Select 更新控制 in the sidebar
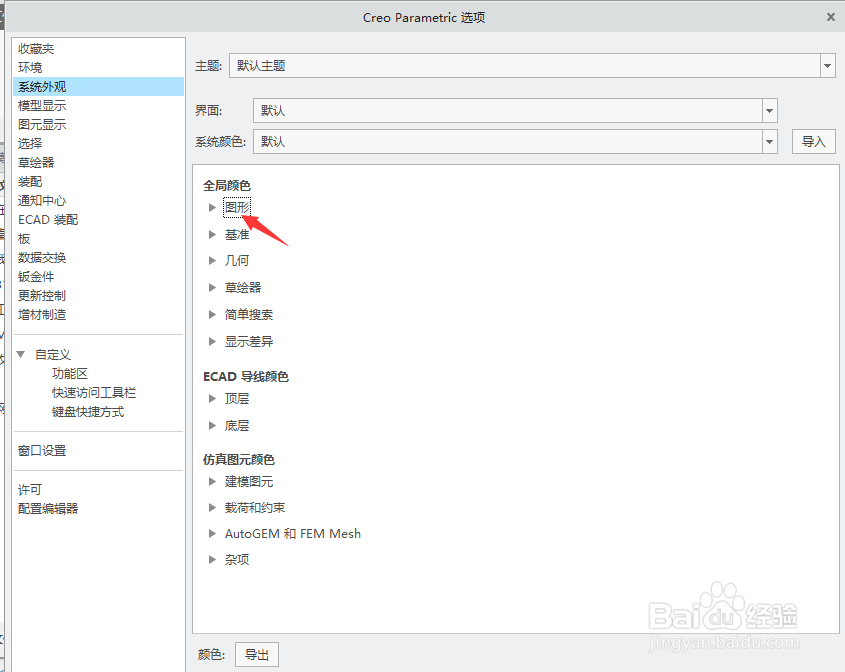Image resolution: width=845 pixels, height=672 pixels. click(42, 296)
